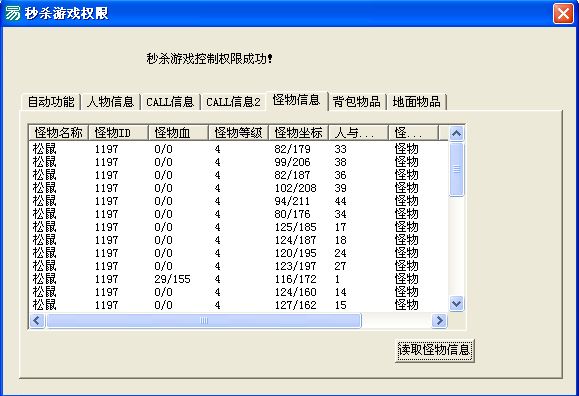579x396 pixels.
Task: Select the 松鼠 row with blood 29/155
Action: 239,279
